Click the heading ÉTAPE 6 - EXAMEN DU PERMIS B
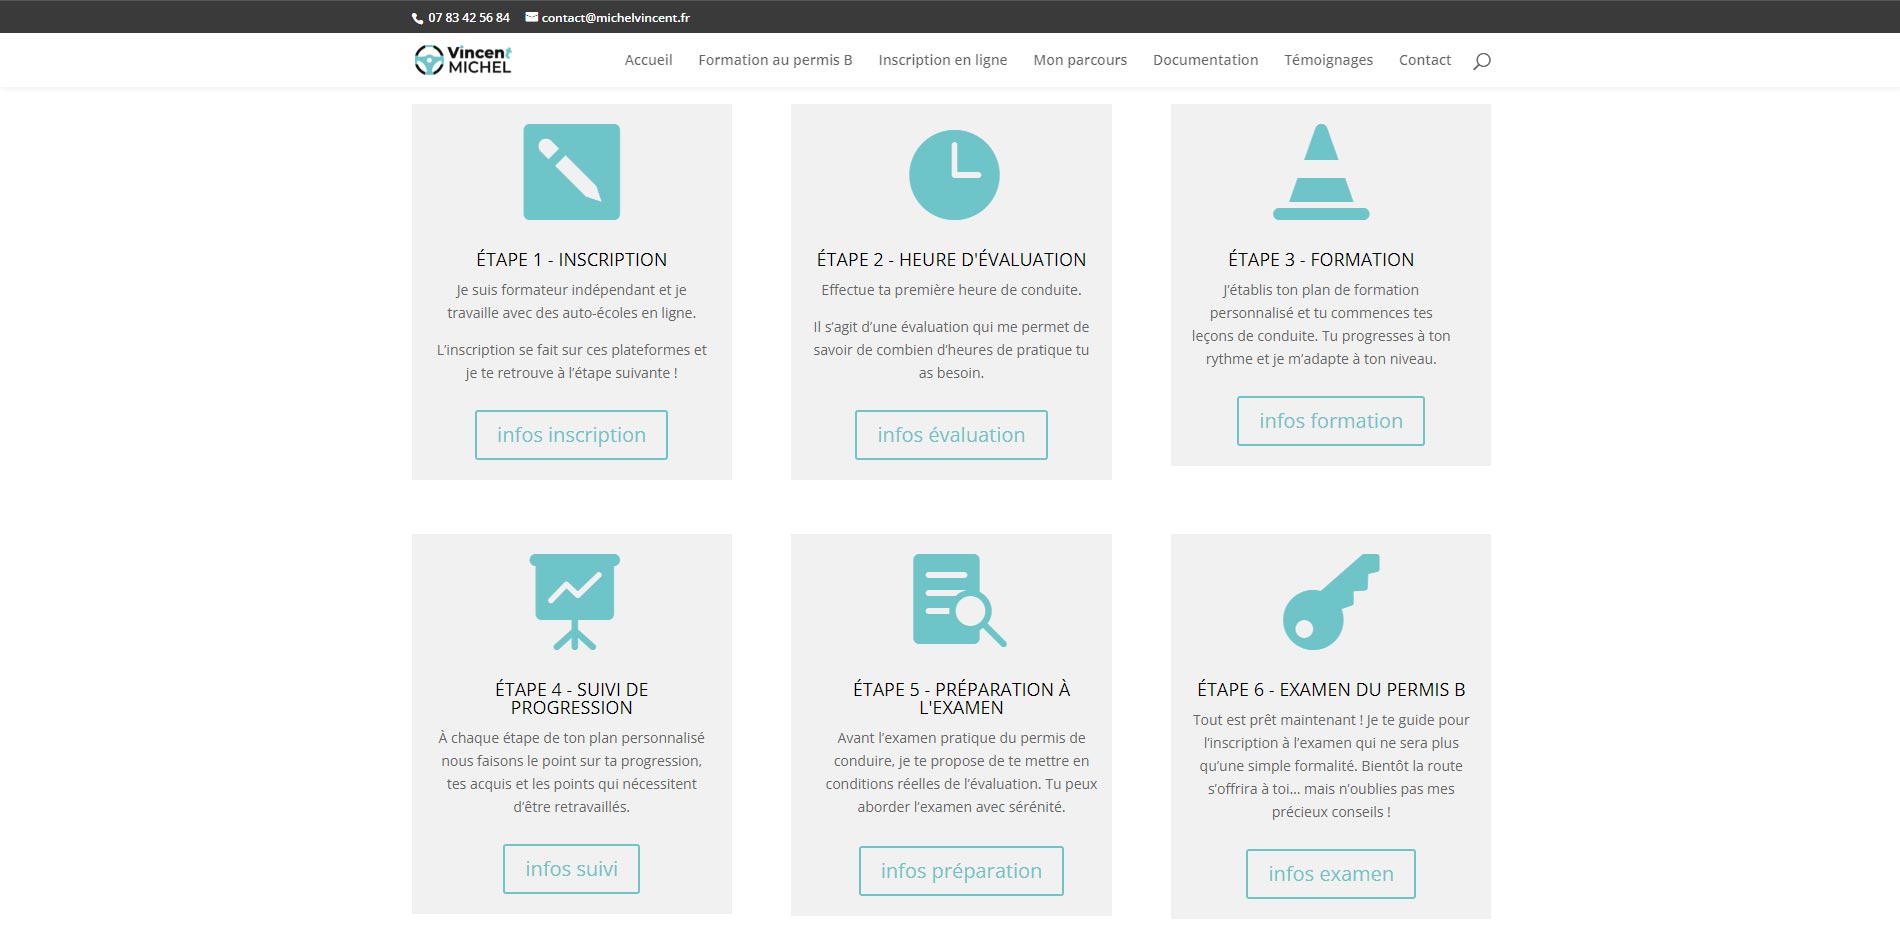 click(1331, 690)
